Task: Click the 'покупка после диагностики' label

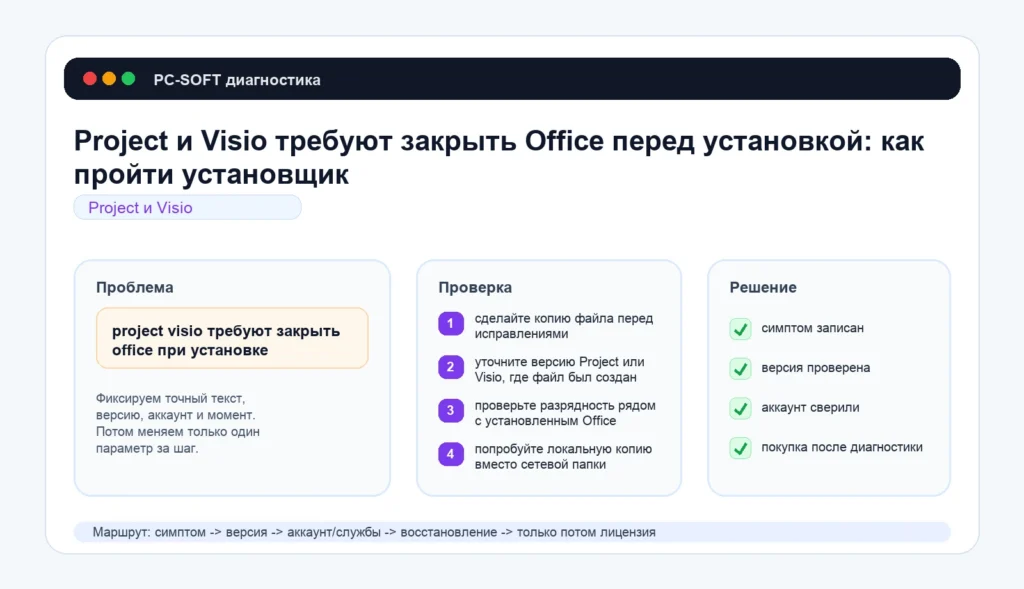Action: click(x=842, y=447)
